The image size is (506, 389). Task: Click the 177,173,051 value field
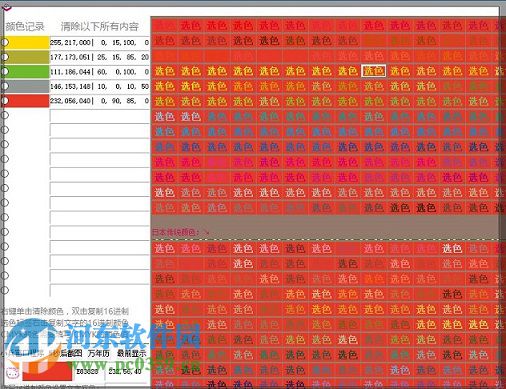99,57
